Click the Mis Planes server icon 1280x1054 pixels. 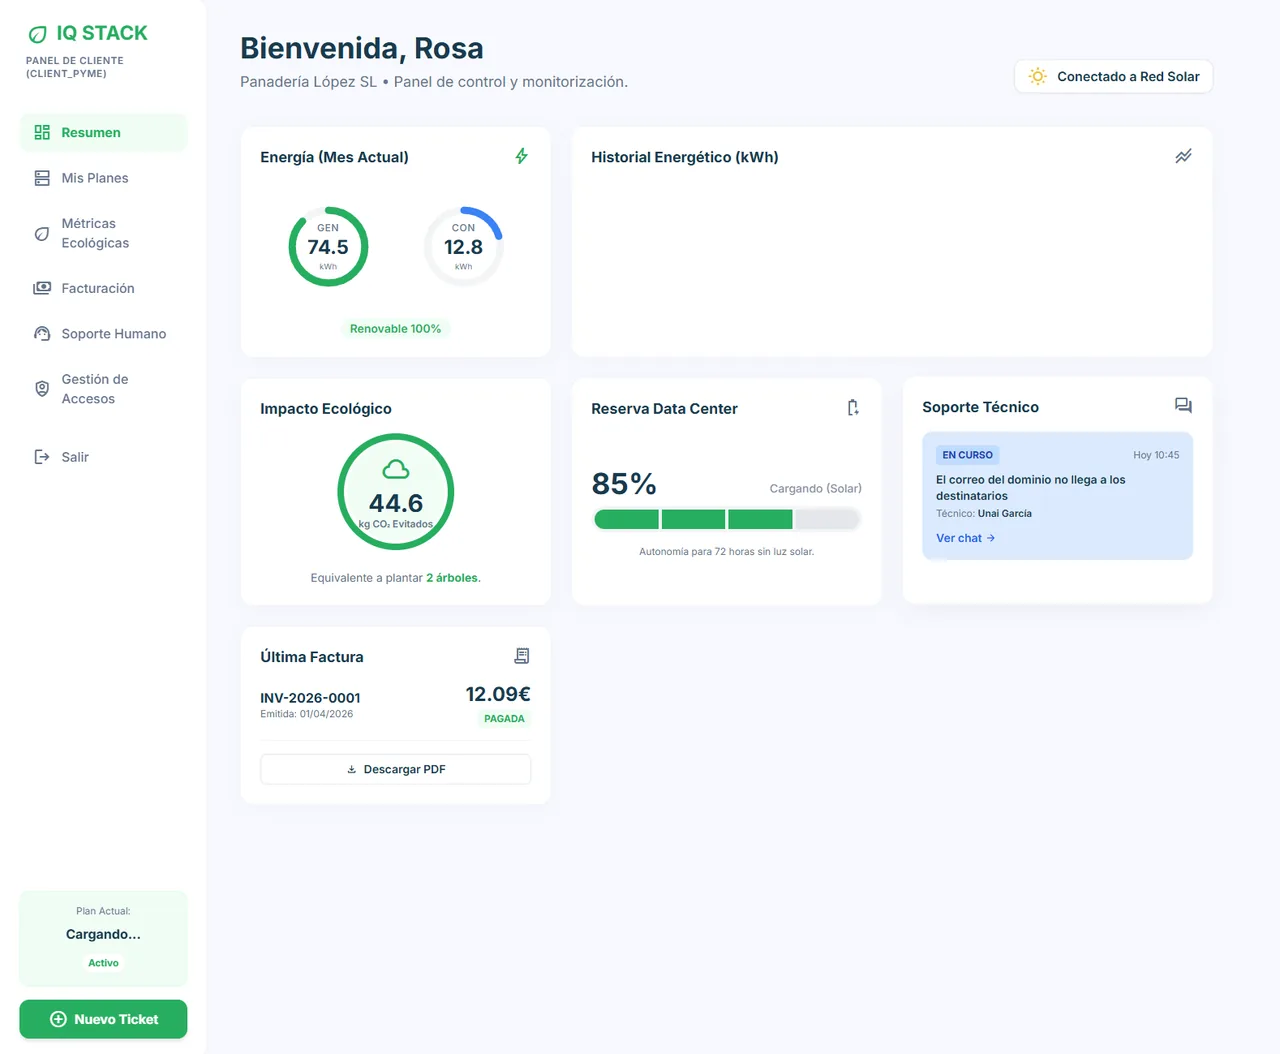42,178
